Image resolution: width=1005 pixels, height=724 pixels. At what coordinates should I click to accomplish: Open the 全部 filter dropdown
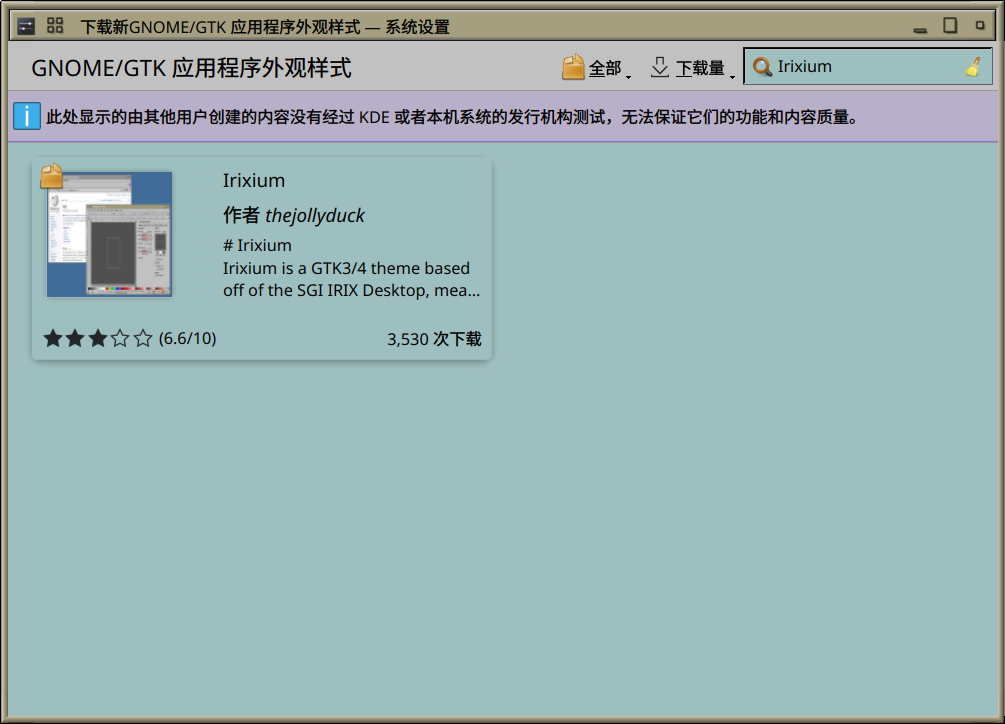coord(605,68)
